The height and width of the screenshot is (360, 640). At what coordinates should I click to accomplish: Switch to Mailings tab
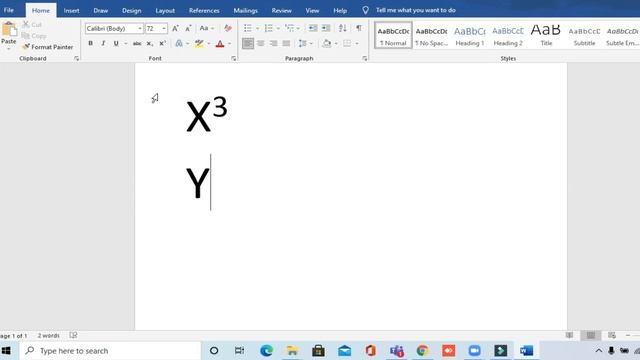coord(245,10)
